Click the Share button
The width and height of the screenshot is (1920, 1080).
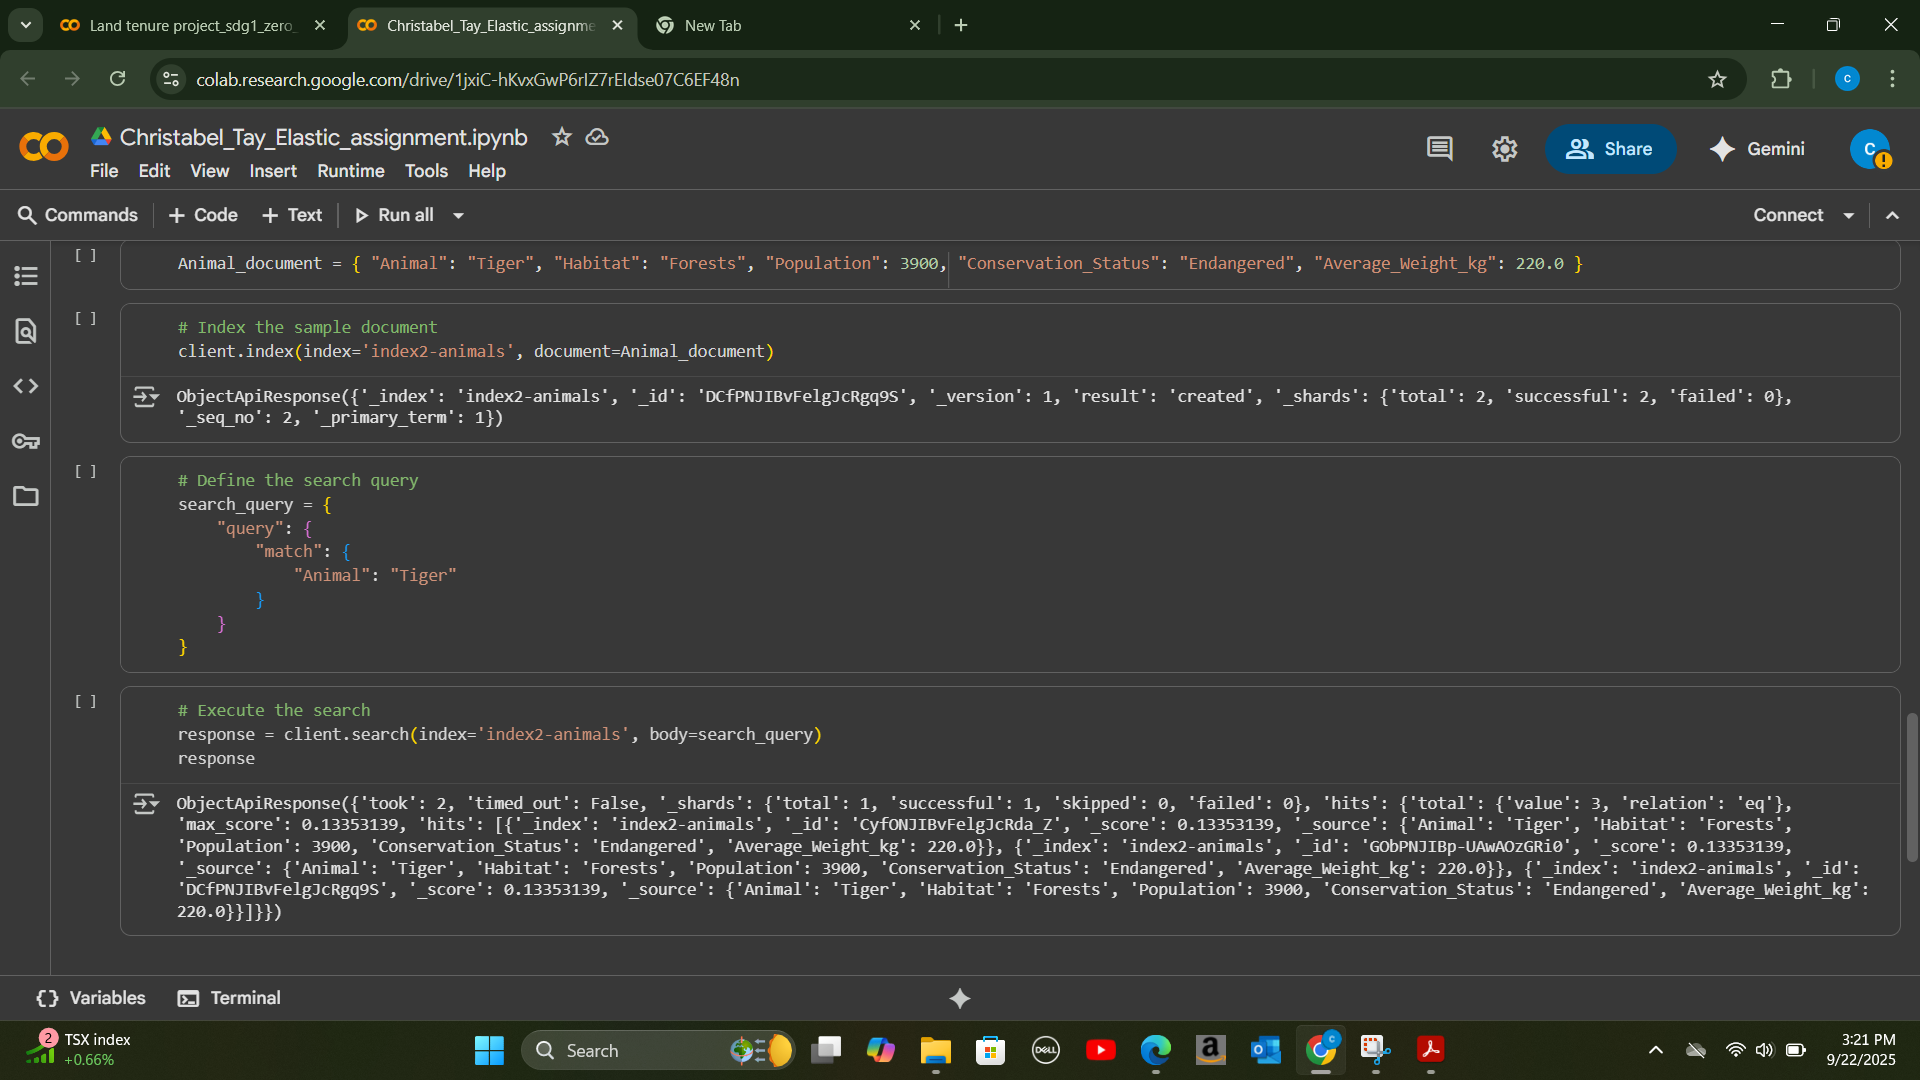[x=1609, y=149]
